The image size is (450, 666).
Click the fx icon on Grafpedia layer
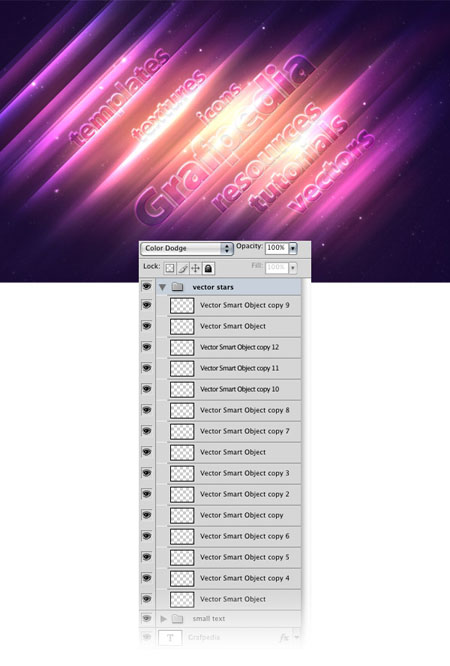click(x=284, y=637)
